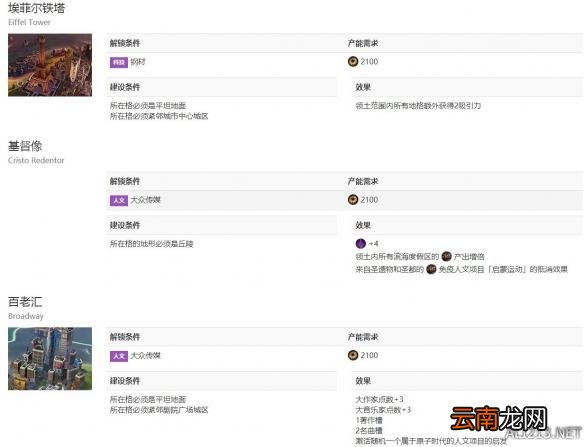Click the text 1著作槽
The height and width of the screenshot is (447, 584).
click(x=369, y=420)
